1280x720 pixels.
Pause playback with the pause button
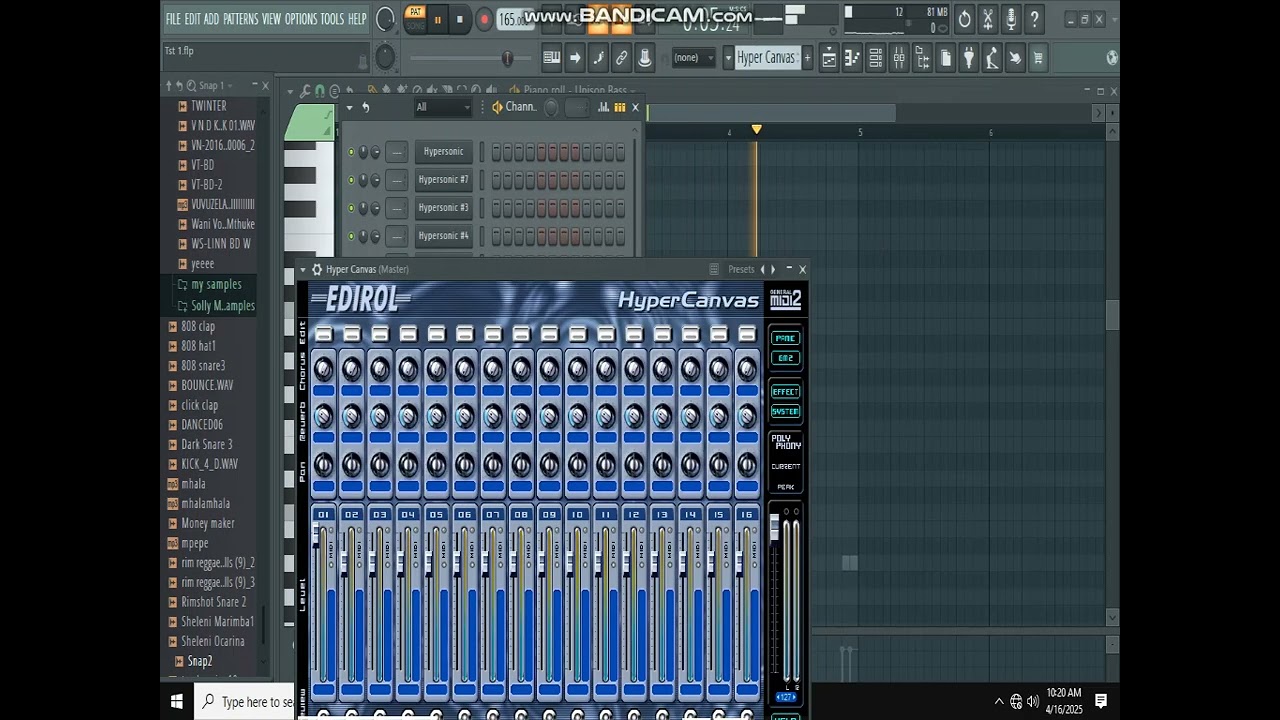pyautogui.click(x=437, y=19)
